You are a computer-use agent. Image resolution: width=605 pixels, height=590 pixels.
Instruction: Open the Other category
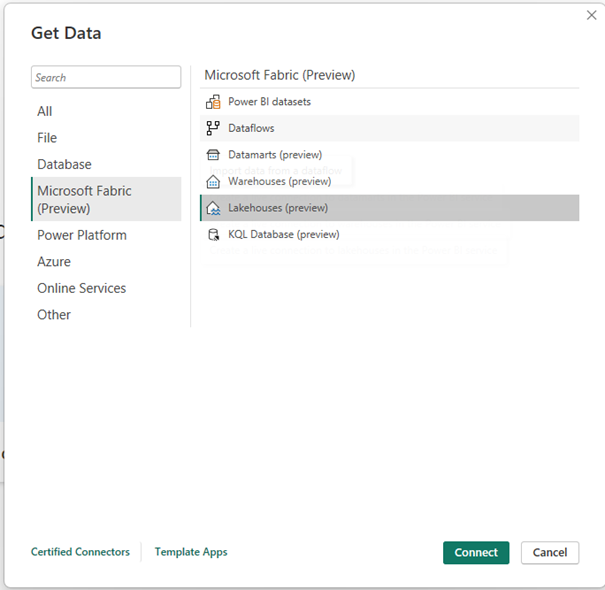tap(106, 315)
